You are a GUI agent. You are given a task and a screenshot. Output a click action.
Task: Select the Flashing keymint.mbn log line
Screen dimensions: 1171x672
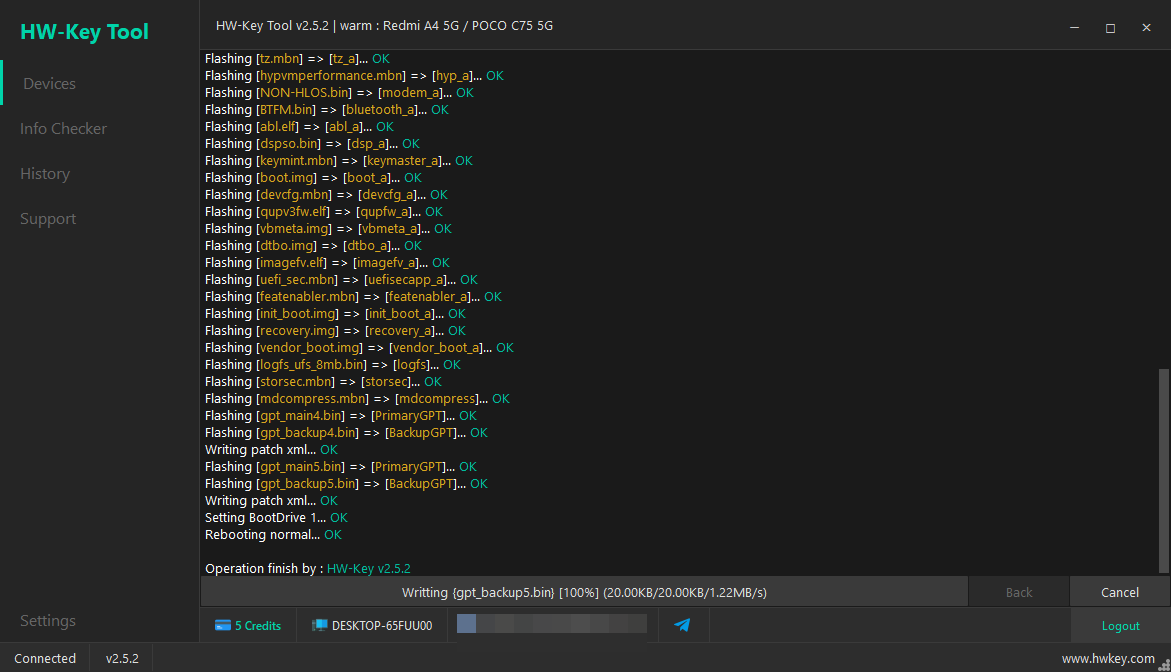pyautogui.click(x=338, y=161)
